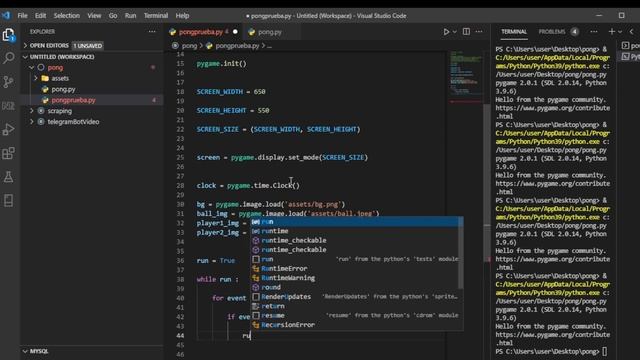
Task: Click the pongprueba.py breadcrumb segment
Action: tap(237, 46)
